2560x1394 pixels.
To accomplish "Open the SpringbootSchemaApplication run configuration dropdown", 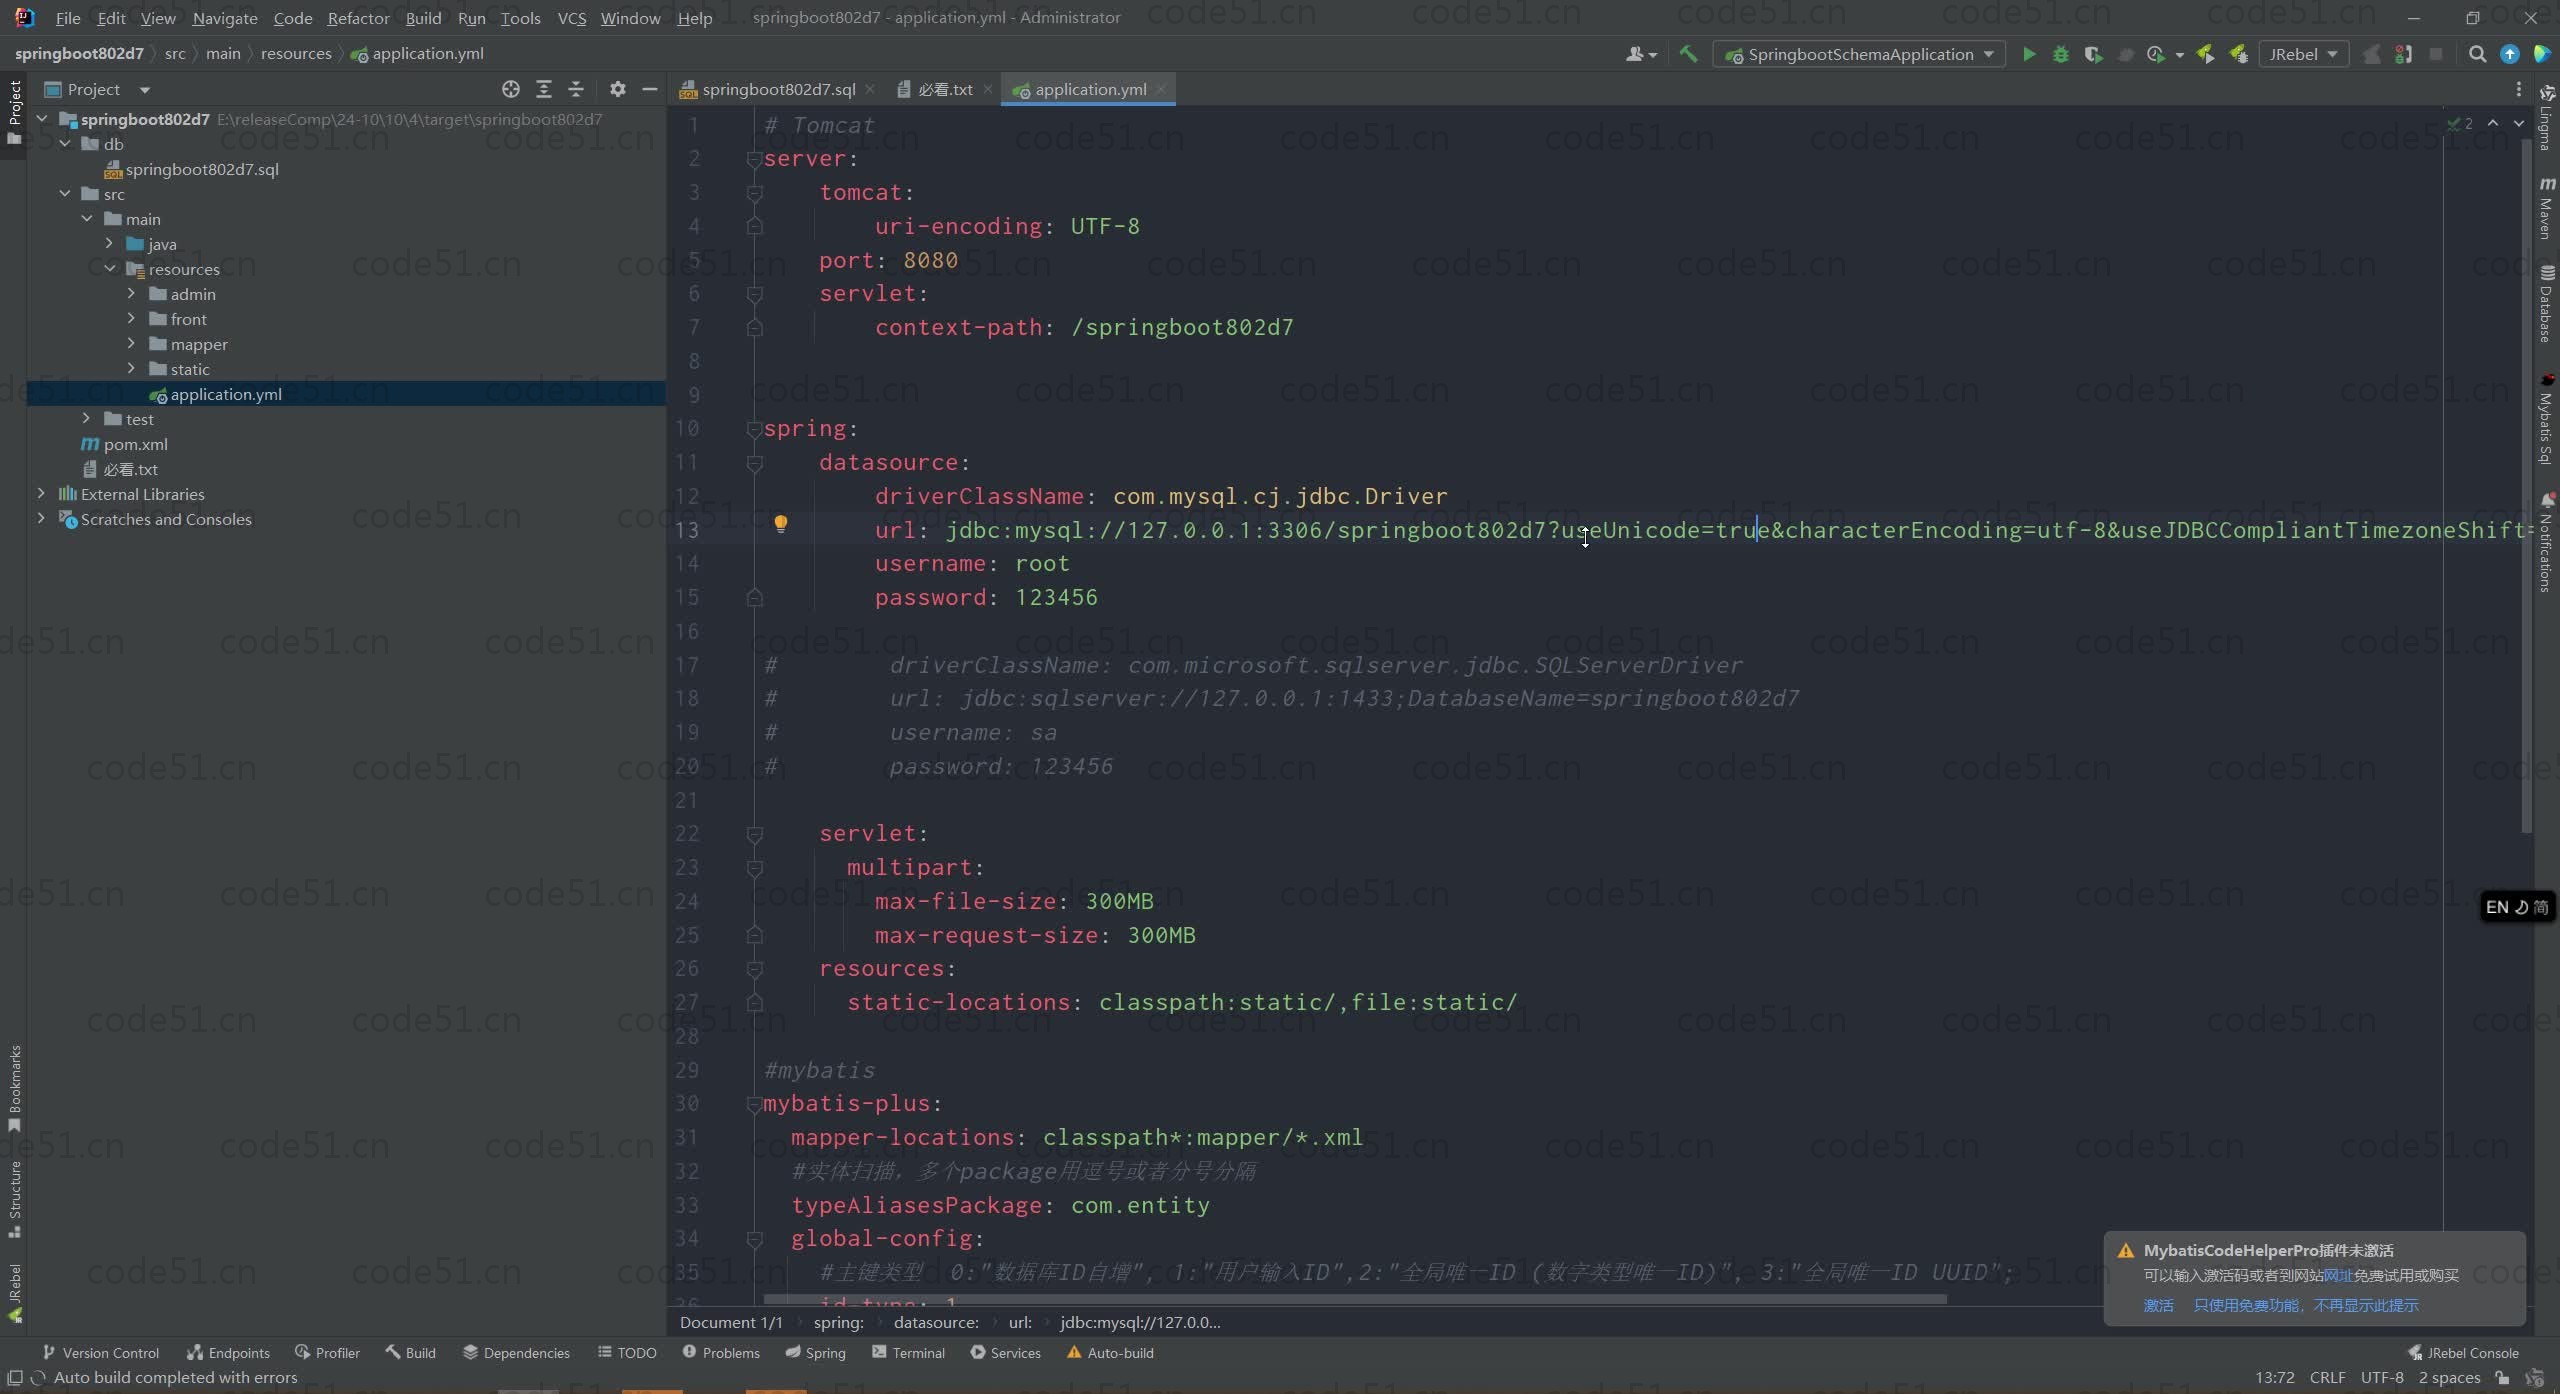I will pyautogui.click(x=1860, y=54).
